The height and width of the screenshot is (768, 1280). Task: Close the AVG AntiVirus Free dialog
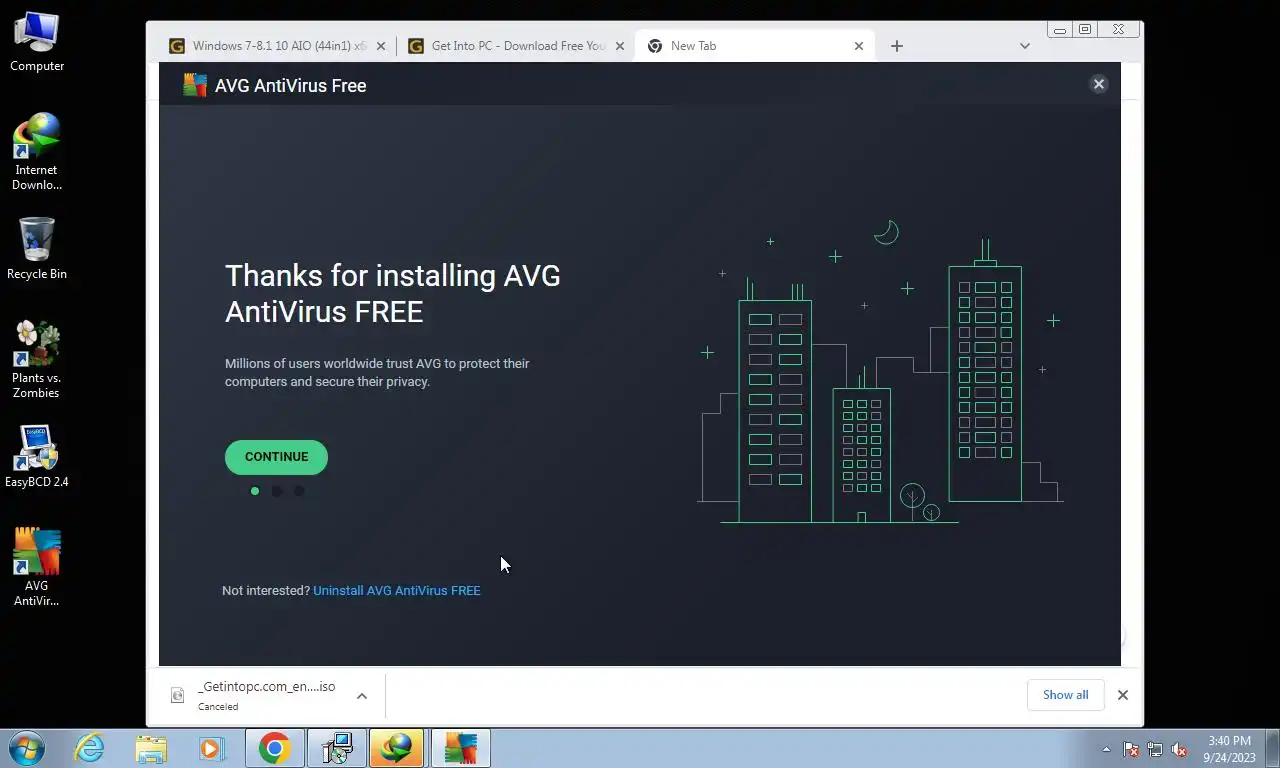1099,85
